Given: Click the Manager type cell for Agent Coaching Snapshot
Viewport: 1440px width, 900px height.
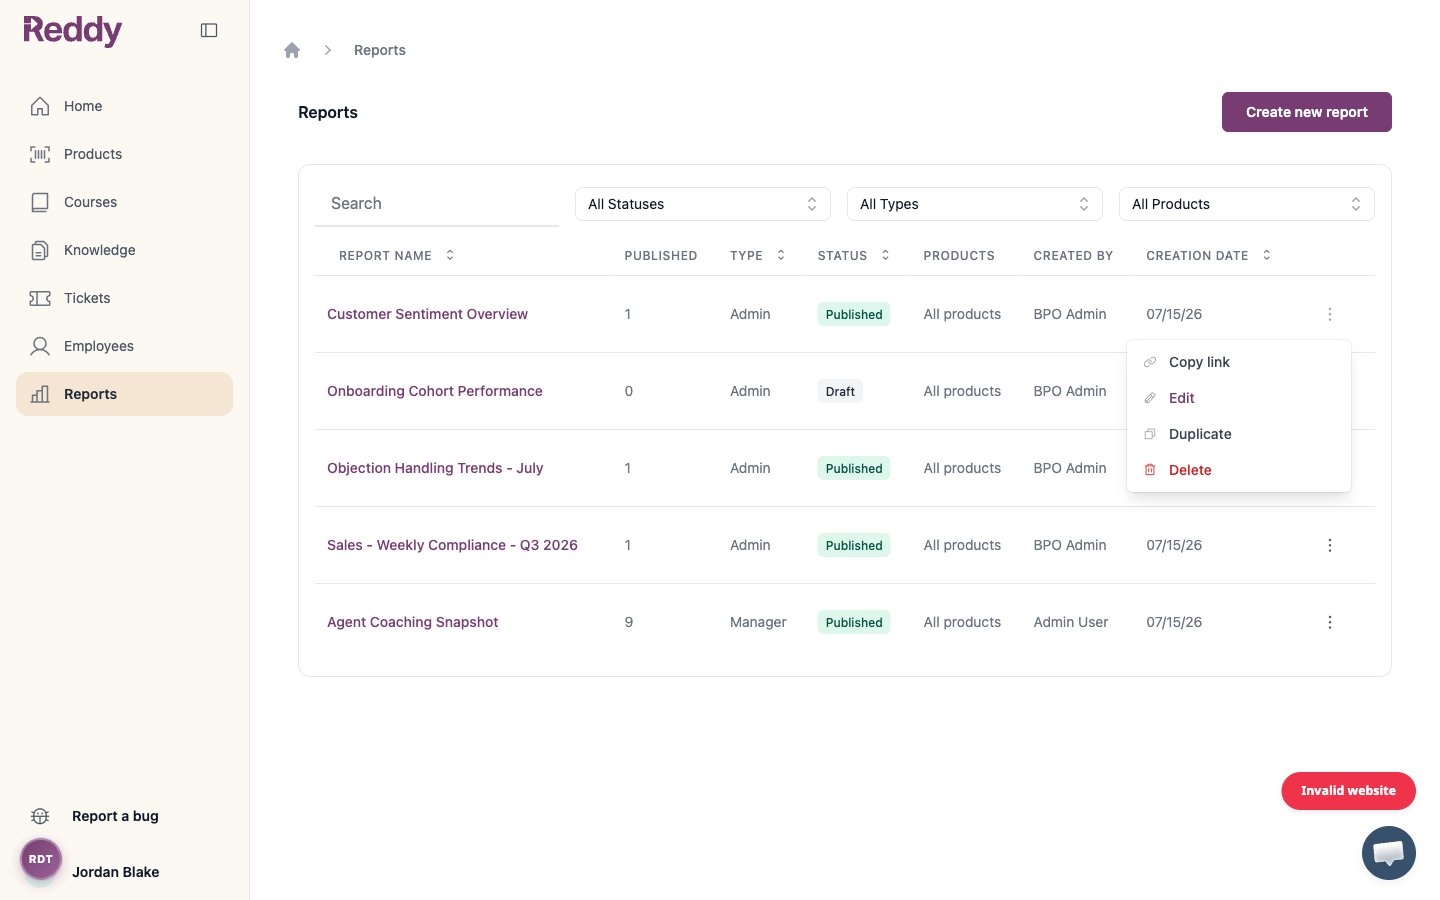Looking at the screenshot, I should [x=758, y=622].
